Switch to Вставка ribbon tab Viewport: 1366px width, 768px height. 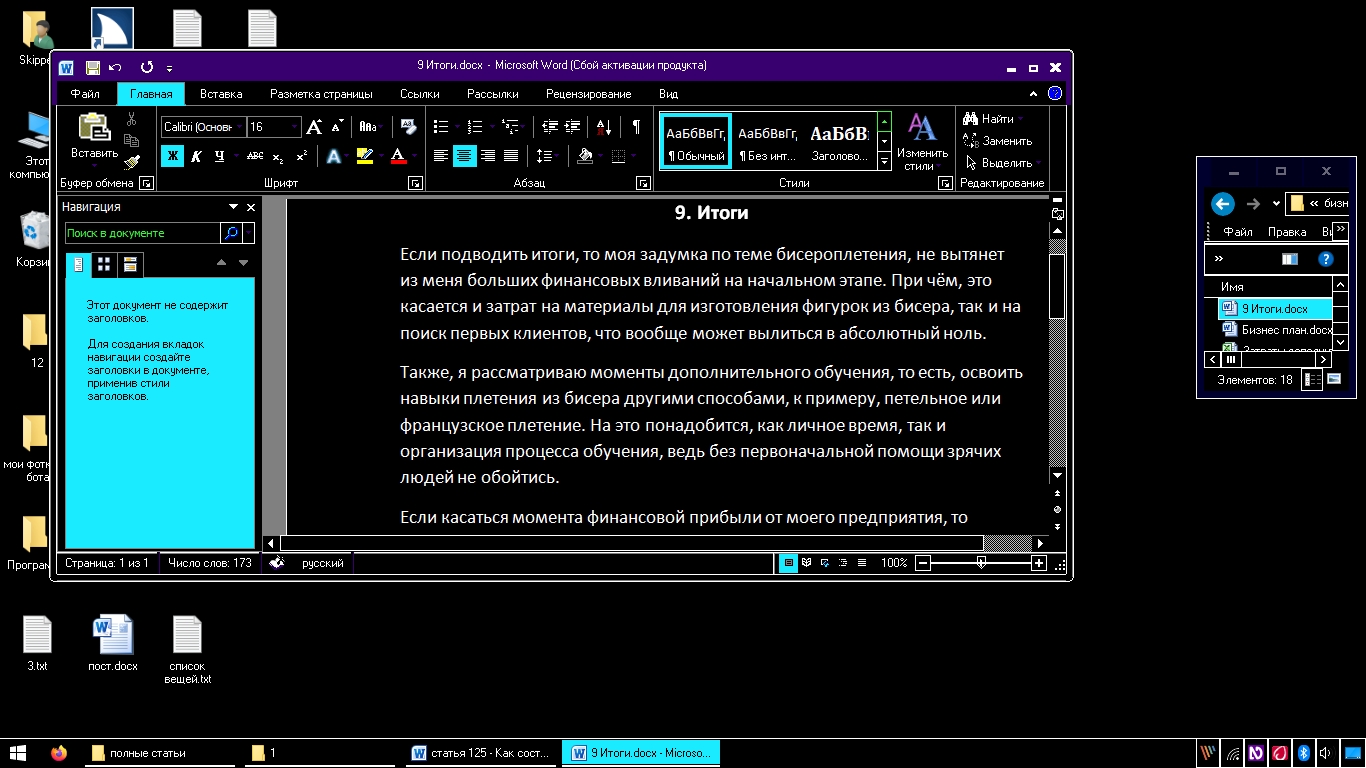221,94
